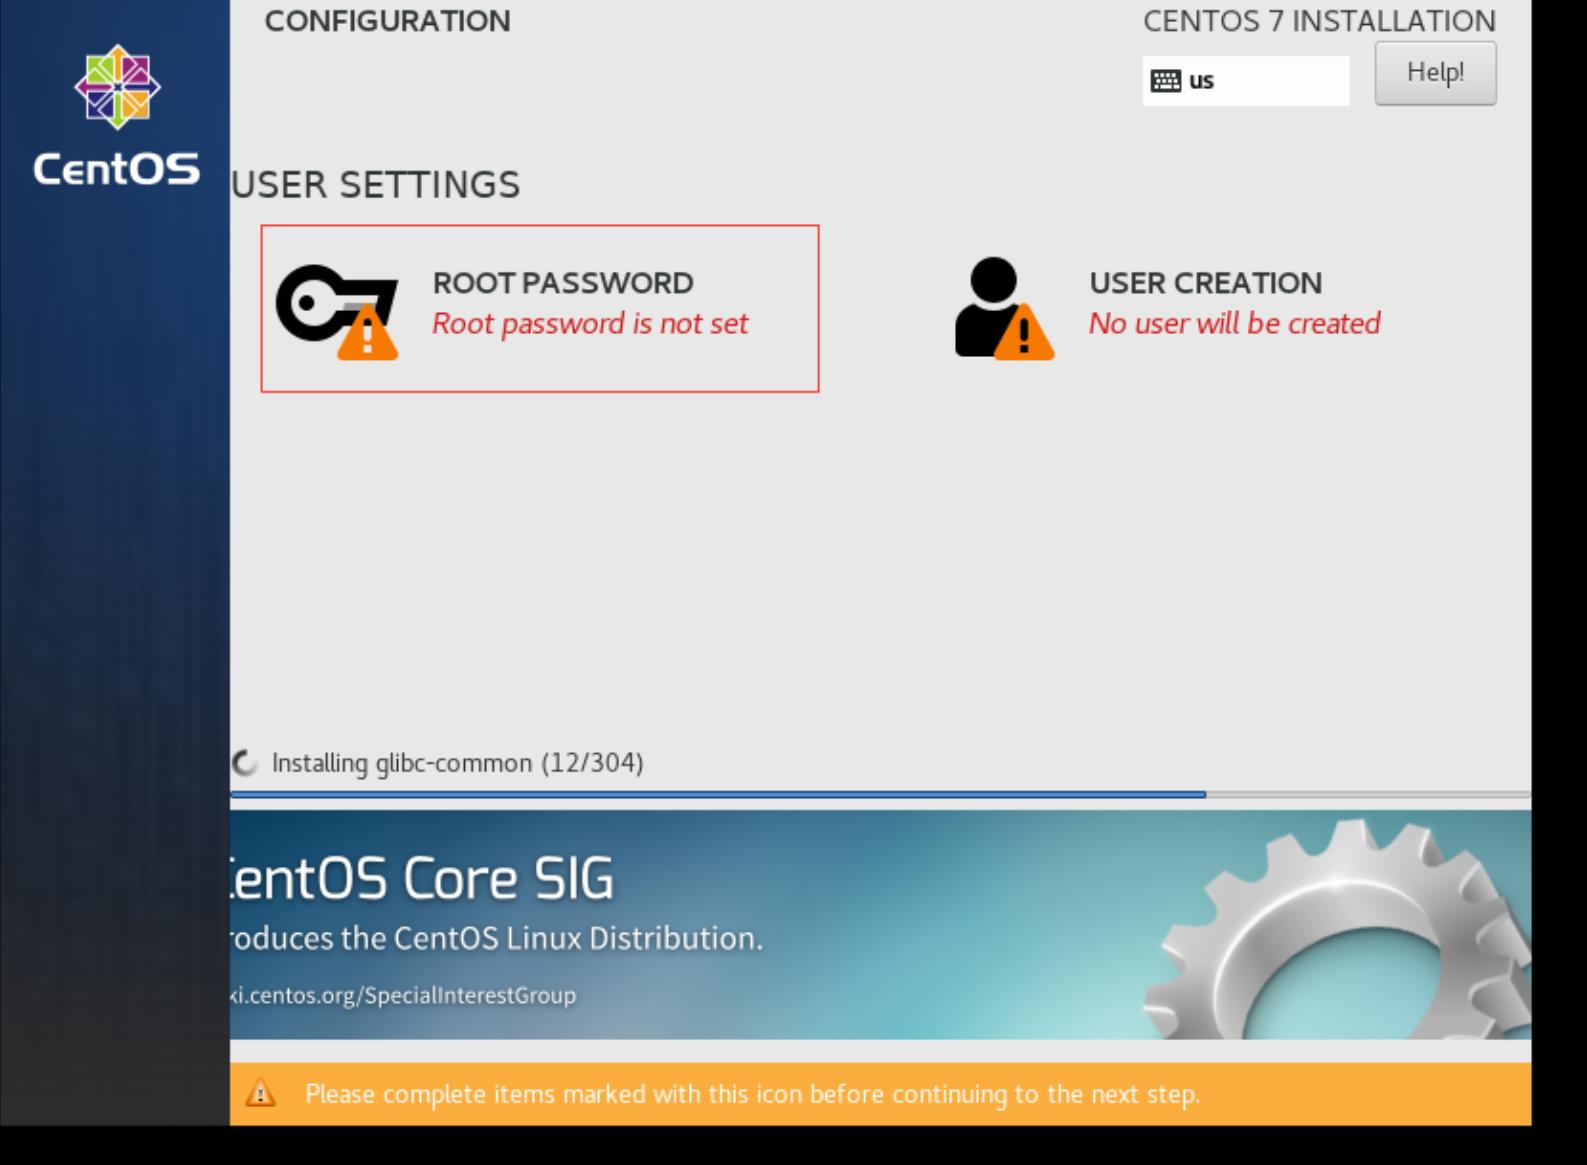Click the package installation progress bar

click(x=880, y=795)
